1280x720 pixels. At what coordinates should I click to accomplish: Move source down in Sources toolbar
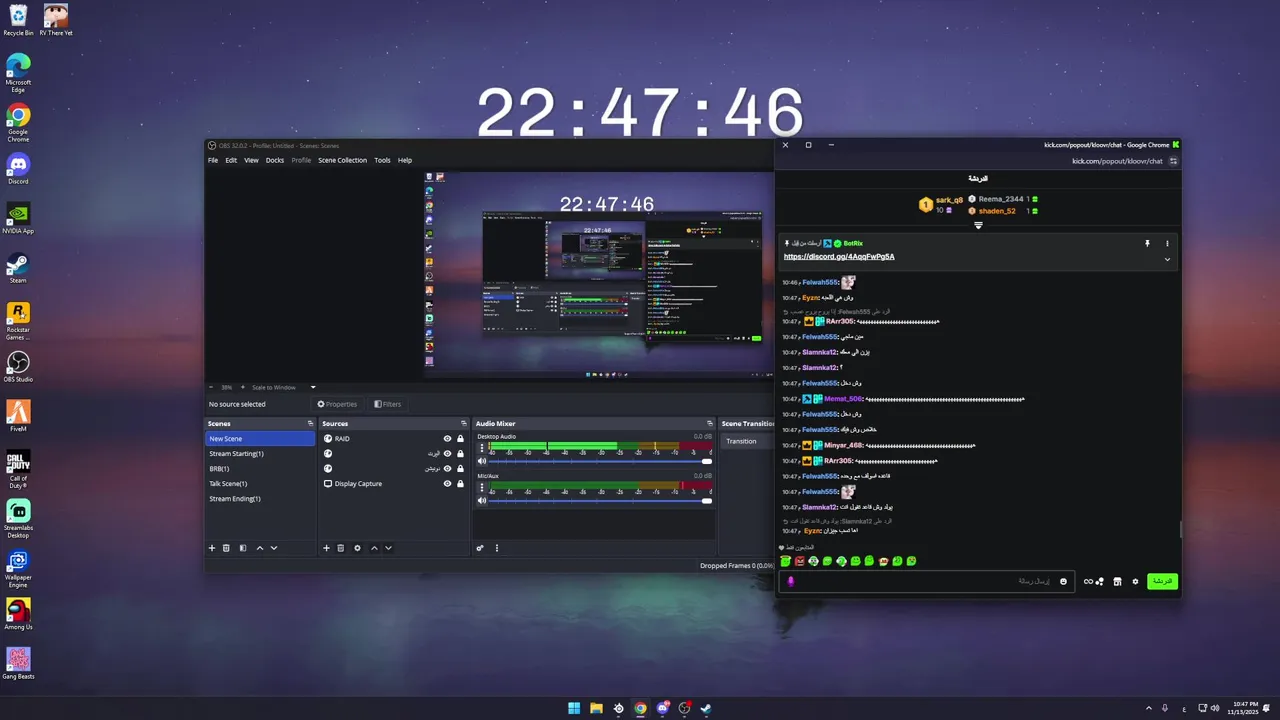pyautogui.click(x=388, y=548)
